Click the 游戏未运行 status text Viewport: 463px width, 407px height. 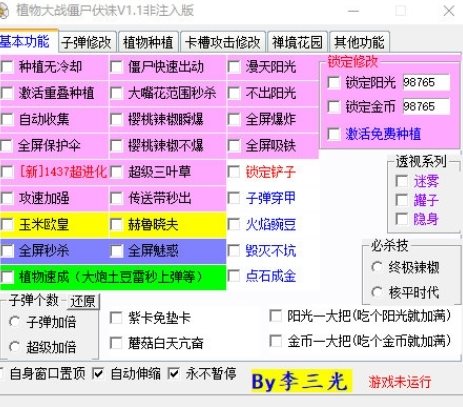(x=400, y=382)
